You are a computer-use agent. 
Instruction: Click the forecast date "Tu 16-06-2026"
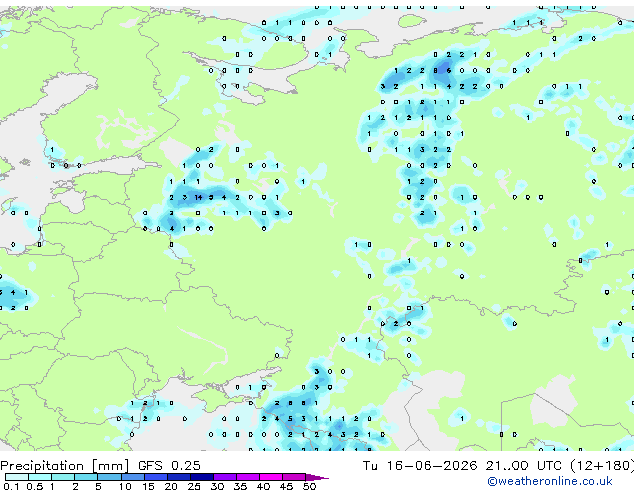pos(420,466)
